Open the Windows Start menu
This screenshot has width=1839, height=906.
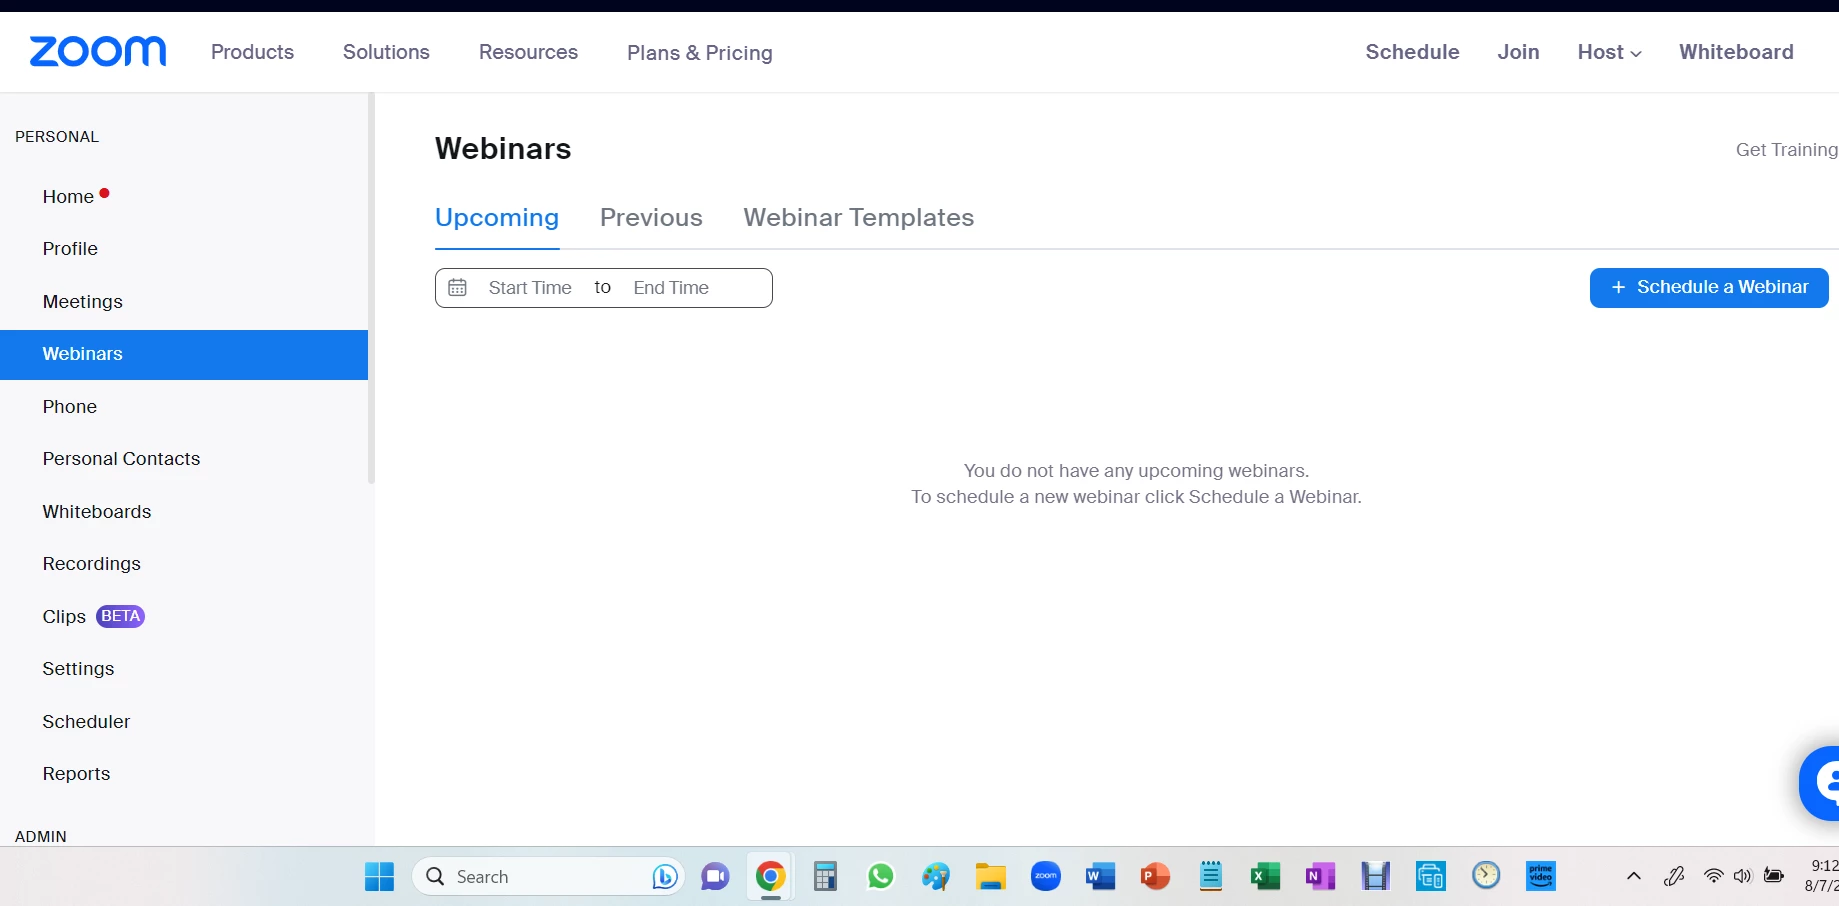379,877
